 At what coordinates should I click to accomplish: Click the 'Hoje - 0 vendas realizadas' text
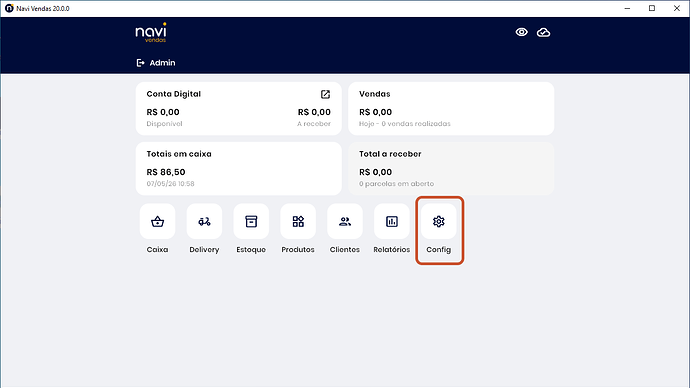(405, 124)
